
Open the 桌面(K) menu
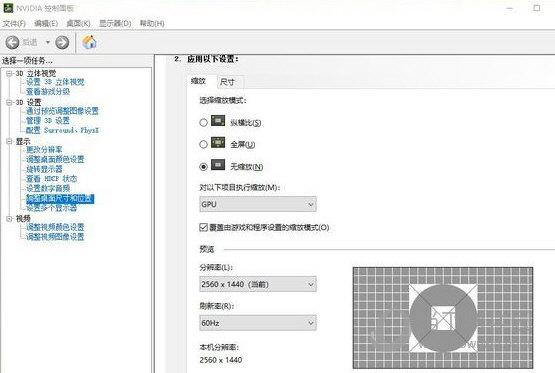pyautogui.click(x=78, y=23)
